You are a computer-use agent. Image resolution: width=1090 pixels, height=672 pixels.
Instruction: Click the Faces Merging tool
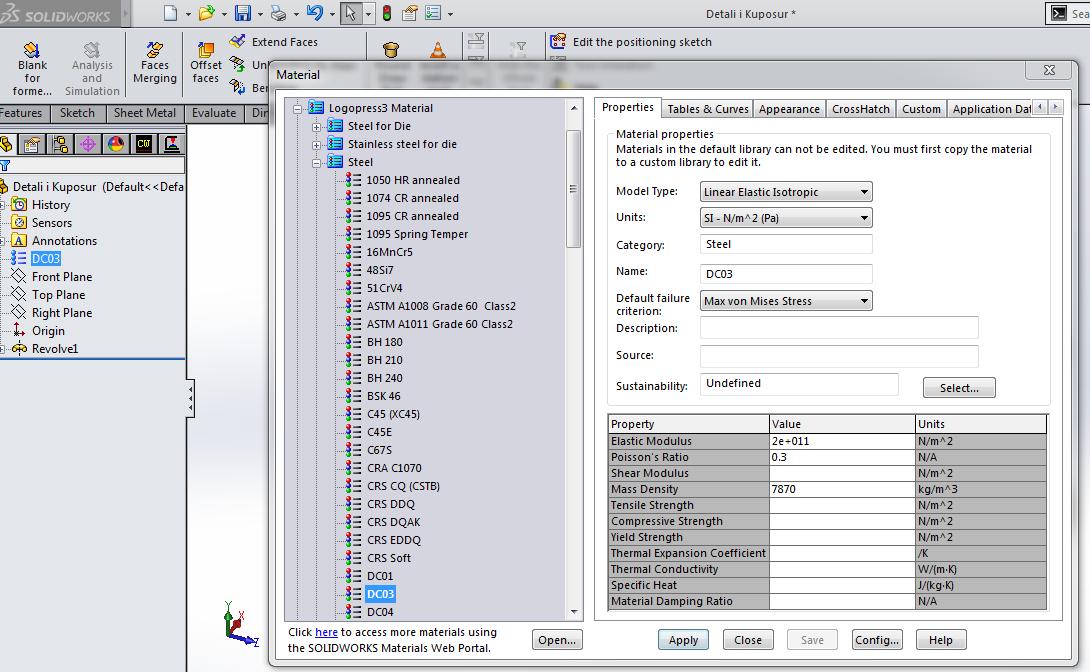(x=154, y=63)
